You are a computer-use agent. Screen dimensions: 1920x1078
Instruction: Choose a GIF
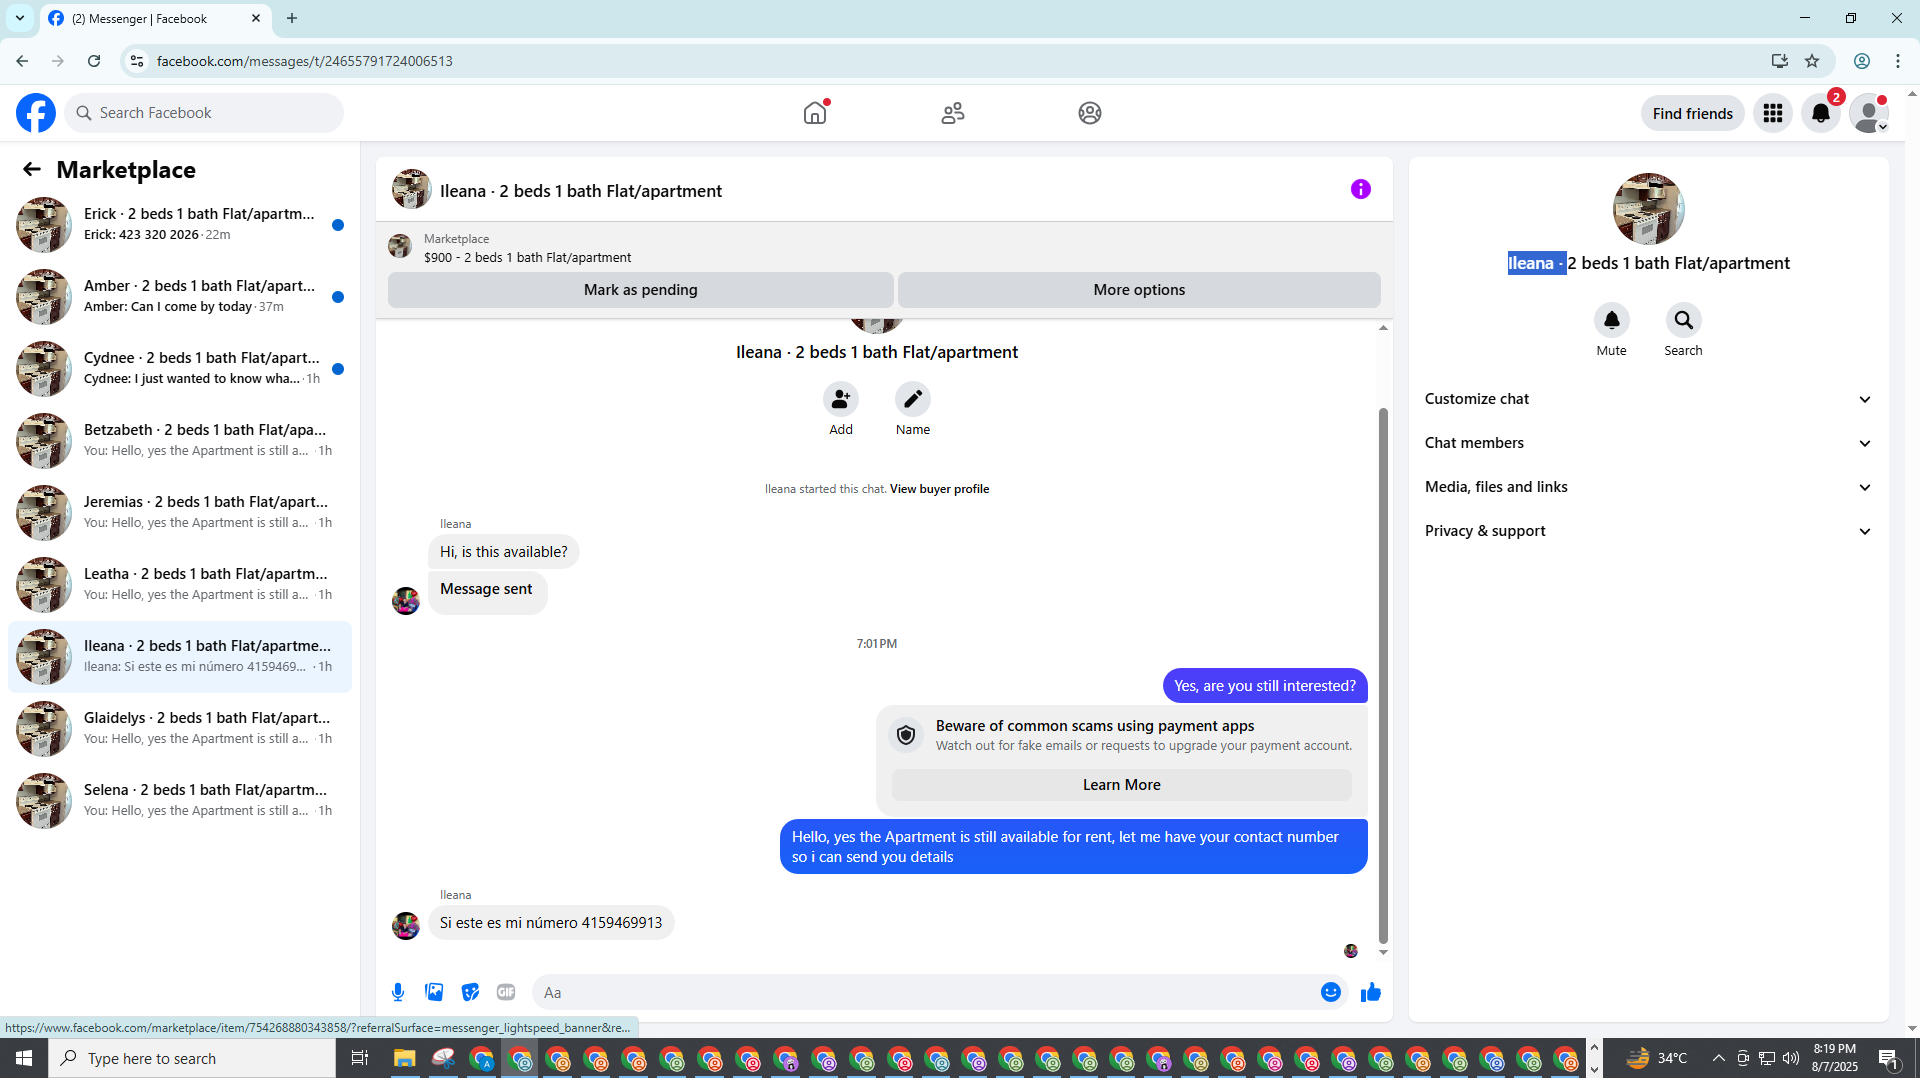click(506, 992)
